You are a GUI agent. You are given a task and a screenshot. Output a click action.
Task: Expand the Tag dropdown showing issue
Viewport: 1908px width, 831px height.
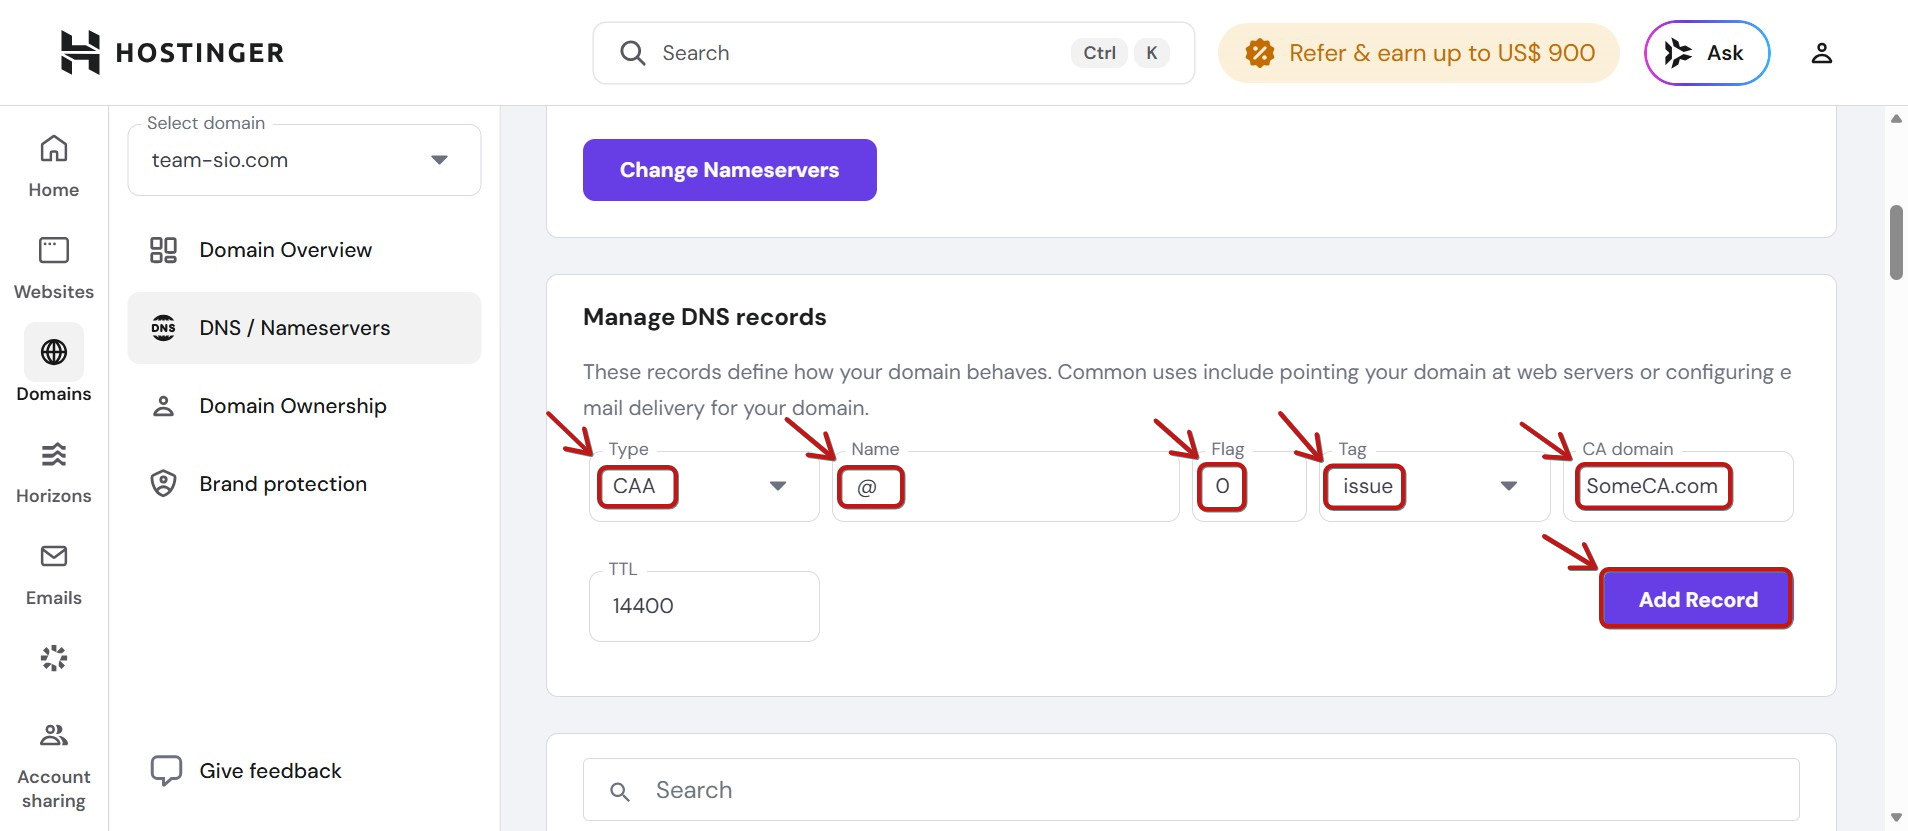[1434, 486]
